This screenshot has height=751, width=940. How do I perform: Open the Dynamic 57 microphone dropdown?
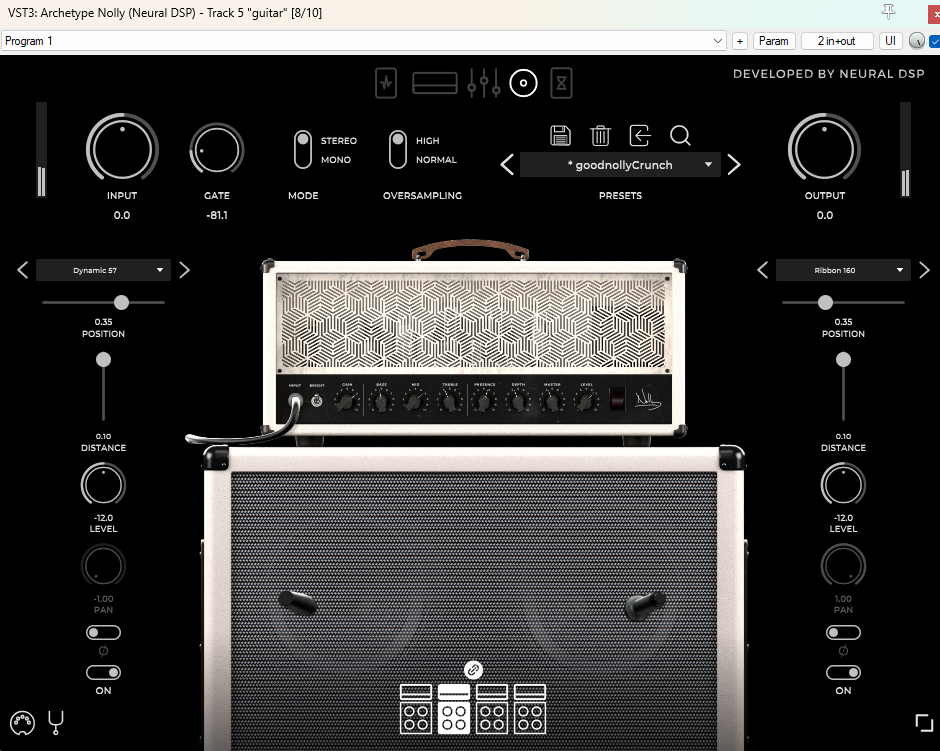tap(103, 270)
